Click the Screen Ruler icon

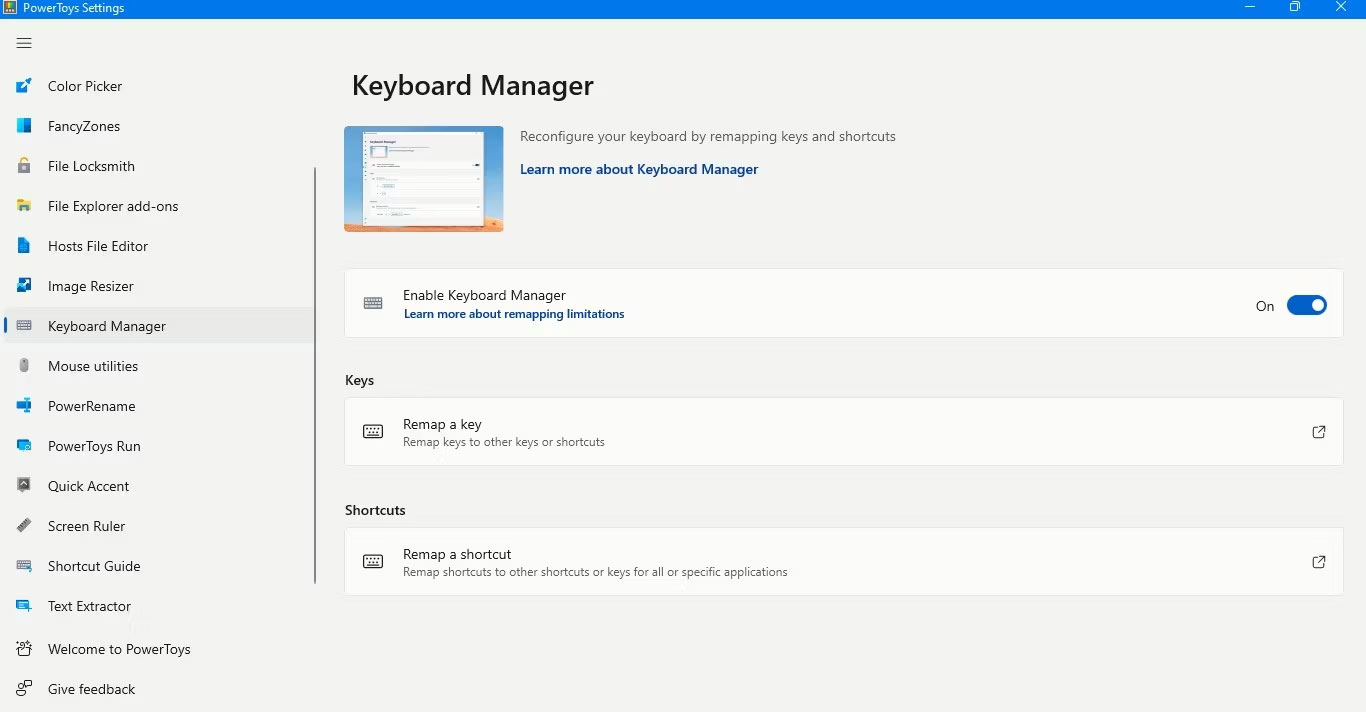tap(24, 526)
